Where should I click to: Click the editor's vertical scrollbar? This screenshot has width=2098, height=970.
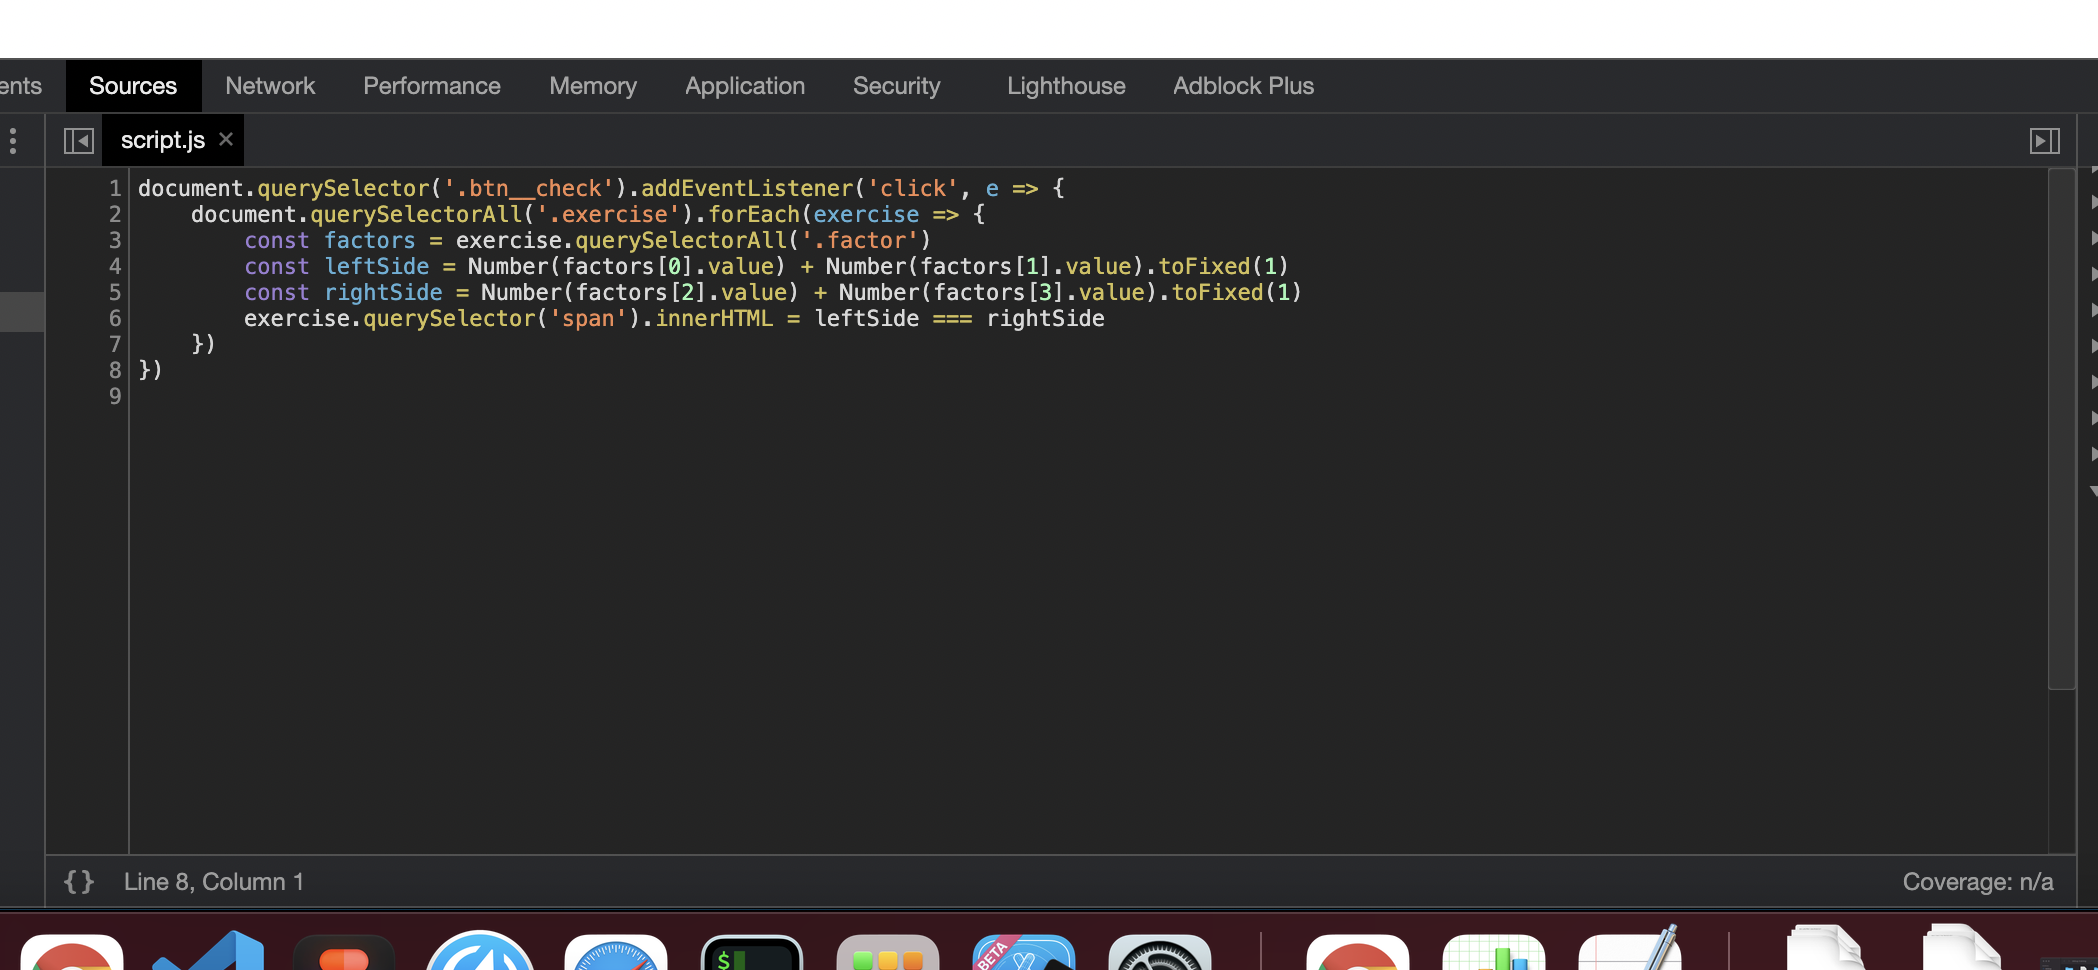coord(2061,430)
